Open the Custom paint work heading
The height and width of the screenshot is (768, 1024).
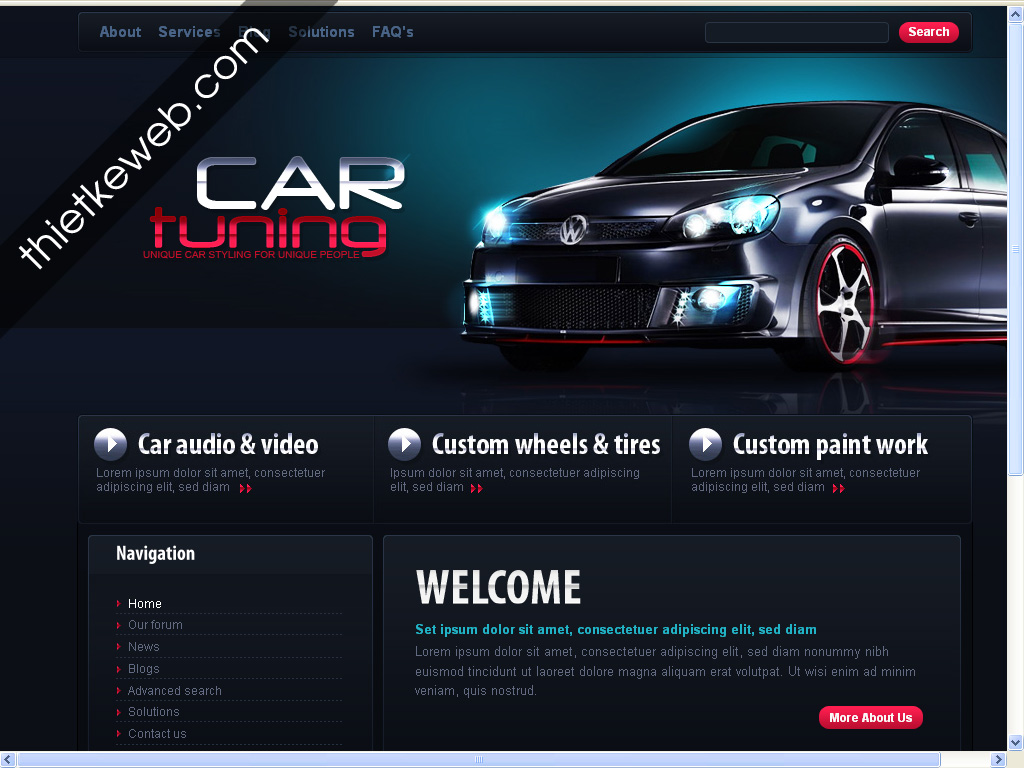click(x=830, y=445)
